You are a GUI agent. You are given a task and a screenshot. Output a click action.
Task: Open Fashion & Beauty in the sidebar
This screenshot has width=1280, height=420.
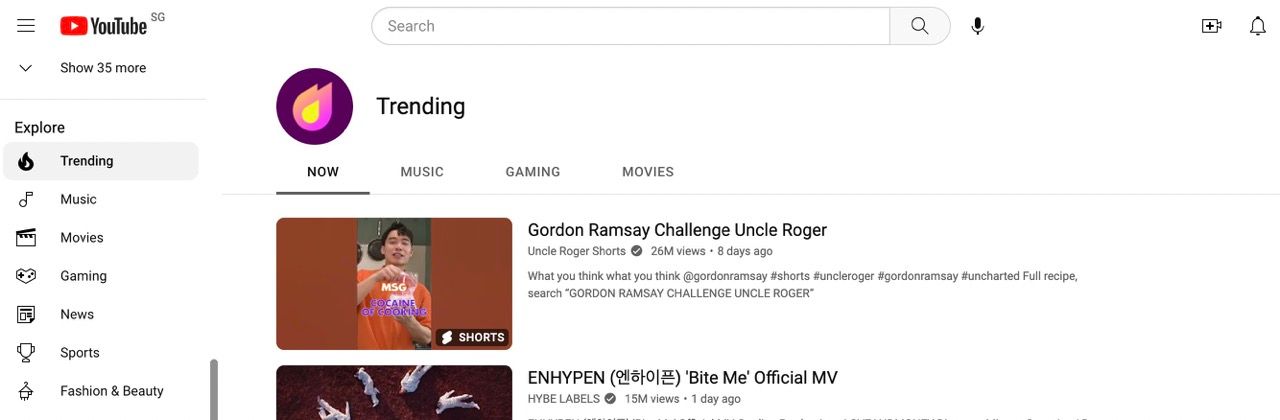[101, 391]
